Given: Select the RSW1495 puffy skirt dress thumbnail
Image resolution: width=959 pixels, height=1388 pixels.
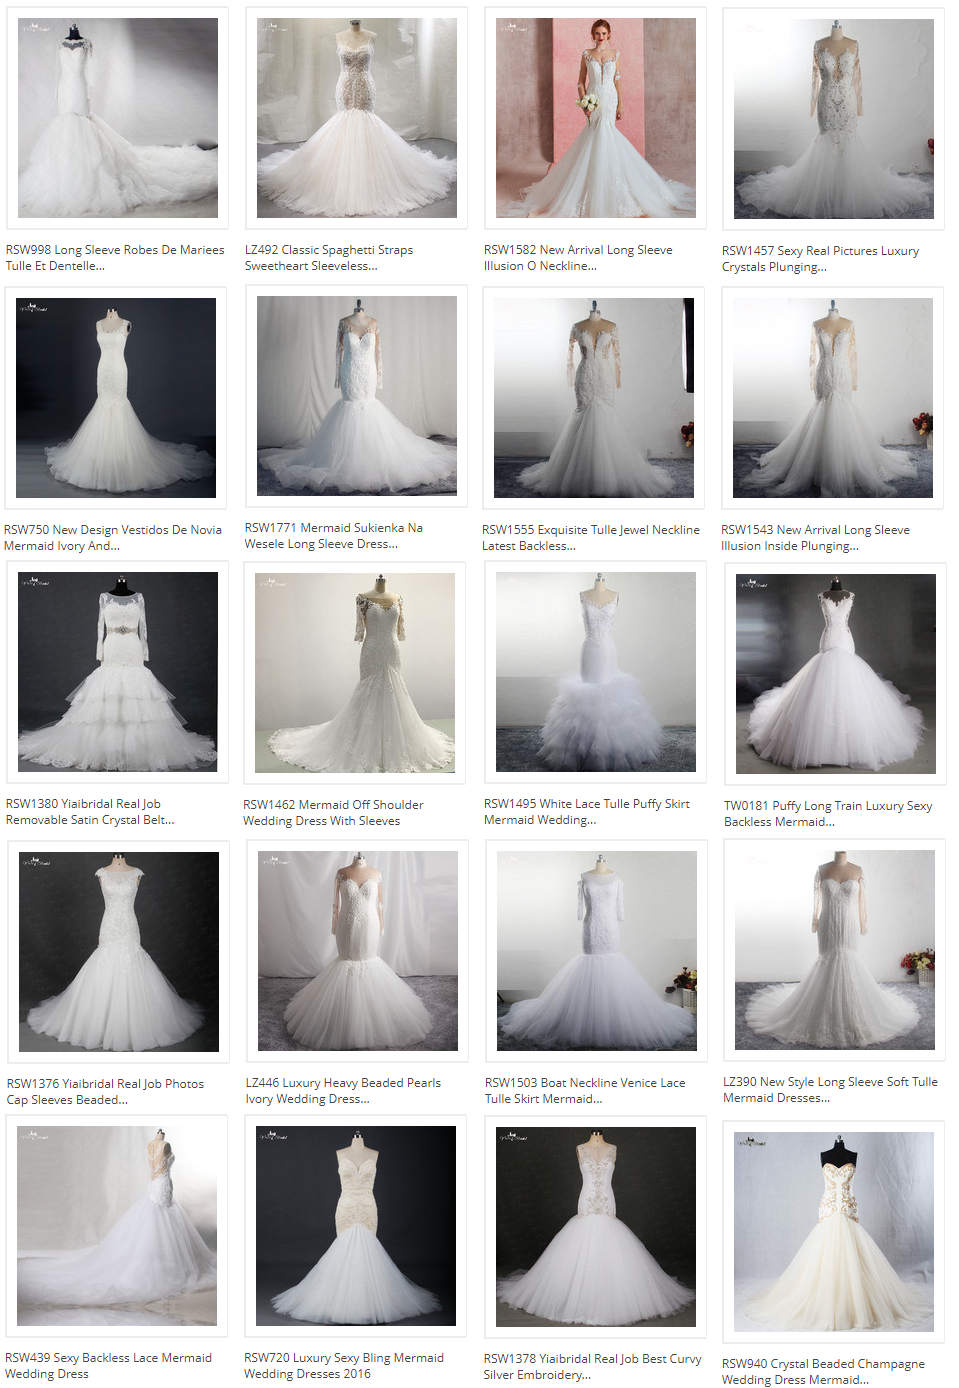Looking at the screenshot, I should pyautogui.click(x=595, y=671).
